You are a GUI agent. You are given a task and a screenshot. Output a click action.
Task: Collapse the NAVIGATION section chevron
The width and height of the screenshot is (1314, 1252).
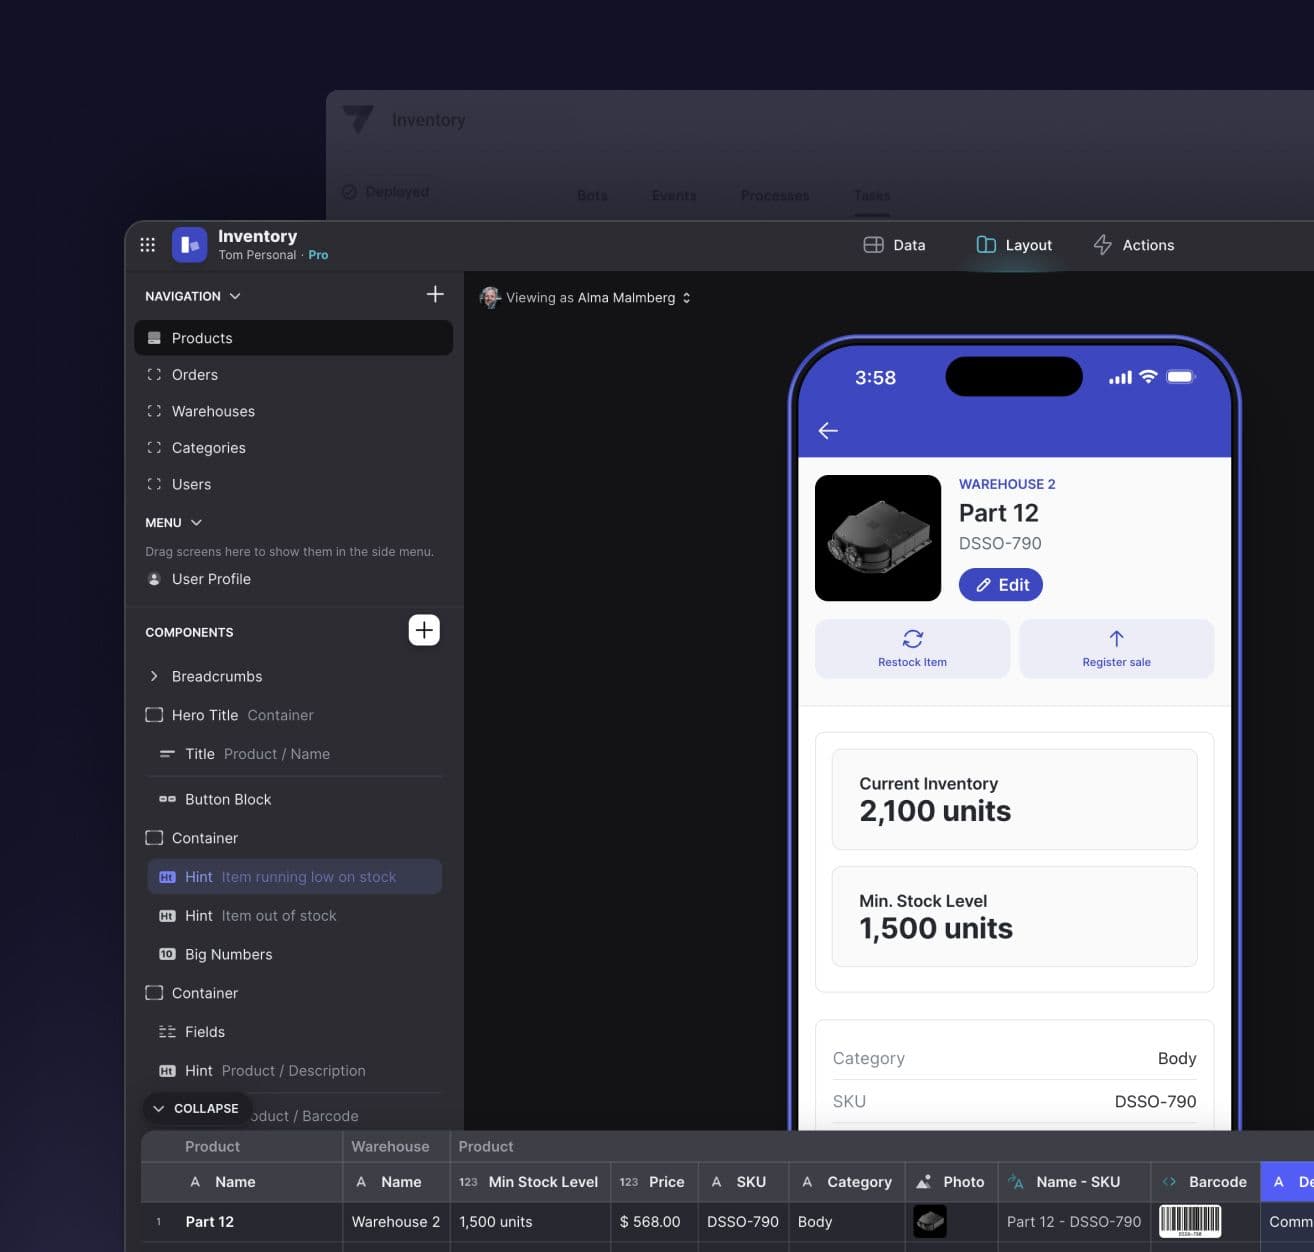coord(235,296)
